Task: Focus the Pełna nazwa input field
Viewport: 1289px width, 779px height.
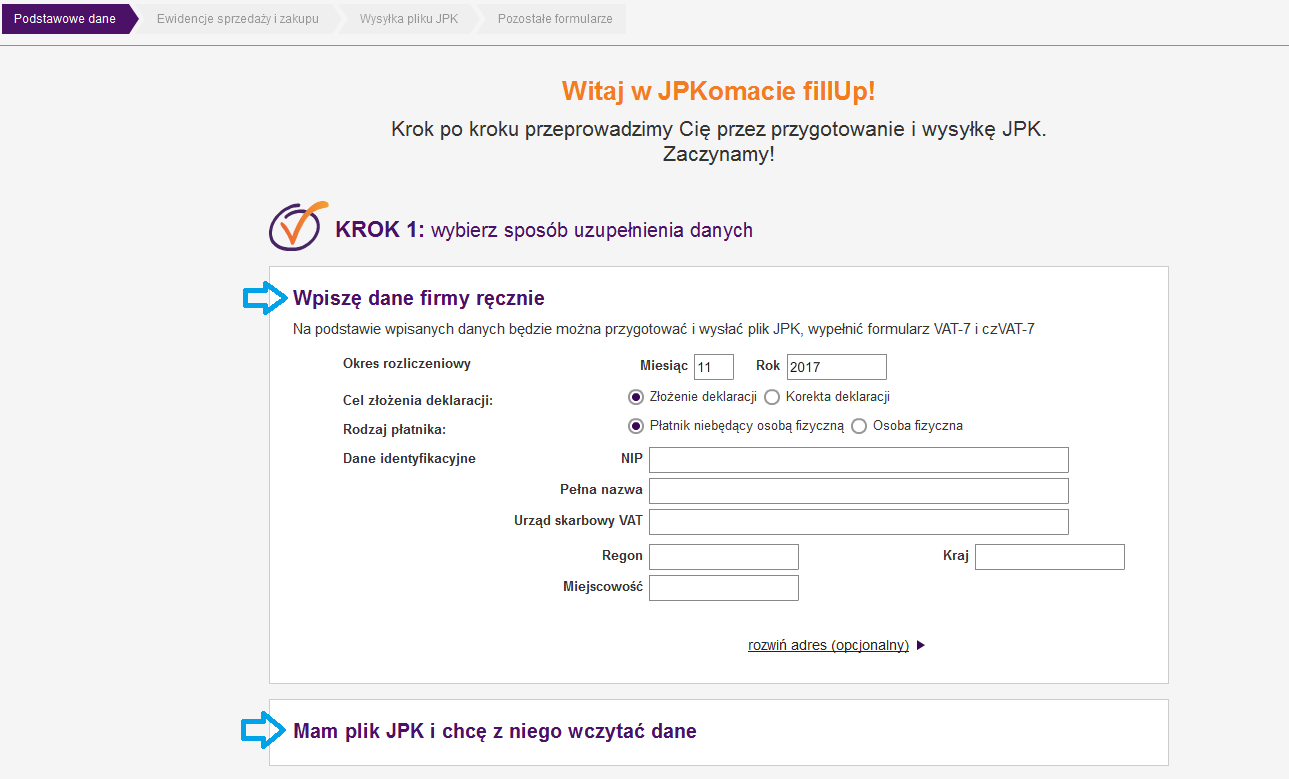Action: [x=859, y=491]
